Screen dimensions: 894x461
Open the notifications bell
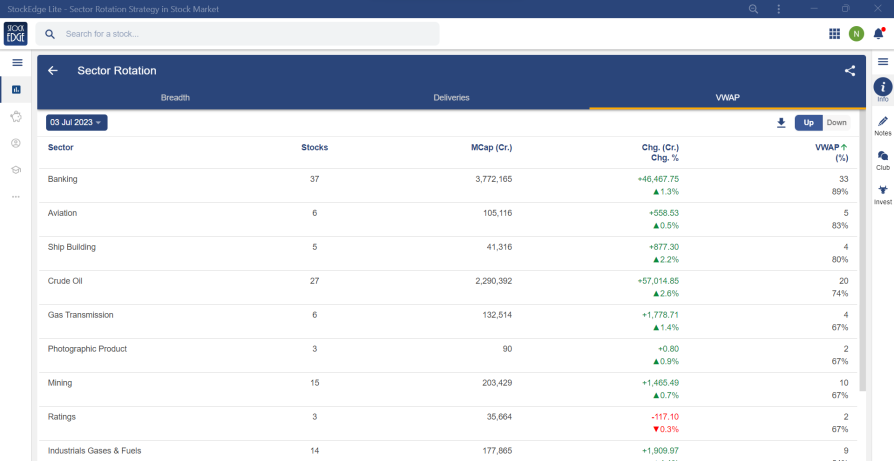point(878,34)
